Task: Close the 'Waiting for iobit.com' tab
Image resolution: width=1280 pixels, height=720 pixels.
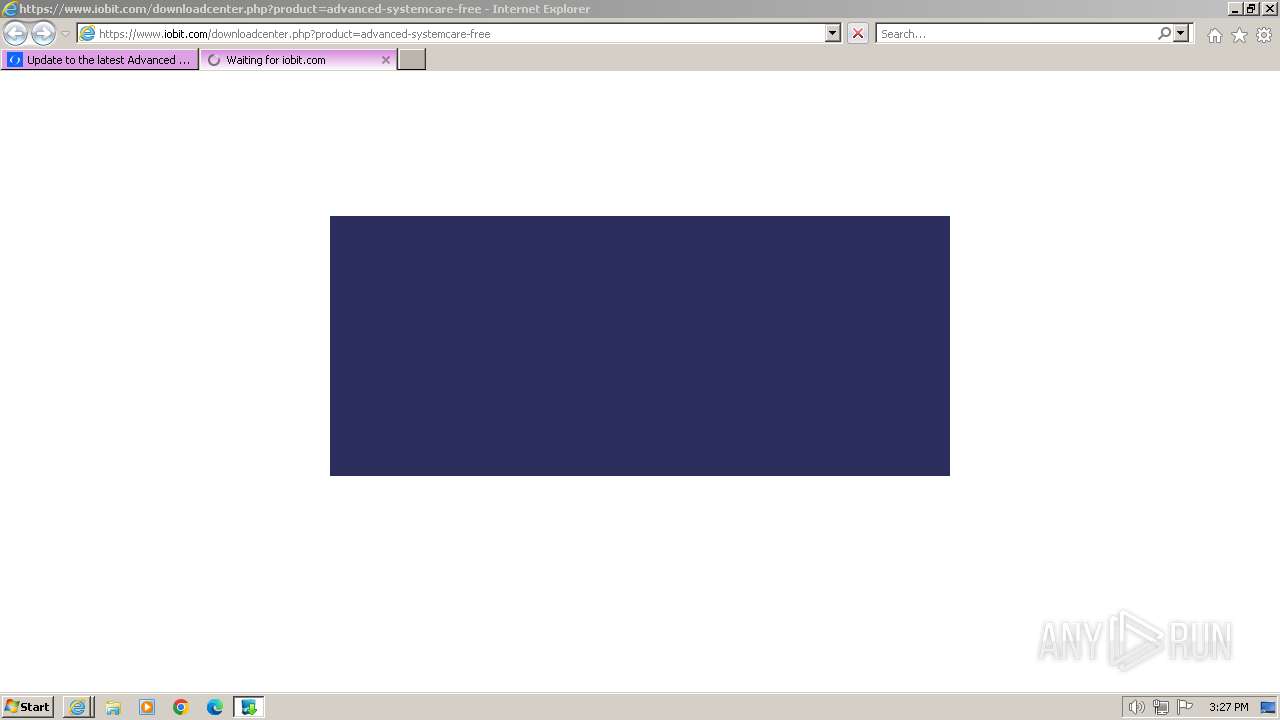Action: coord(386,60)
